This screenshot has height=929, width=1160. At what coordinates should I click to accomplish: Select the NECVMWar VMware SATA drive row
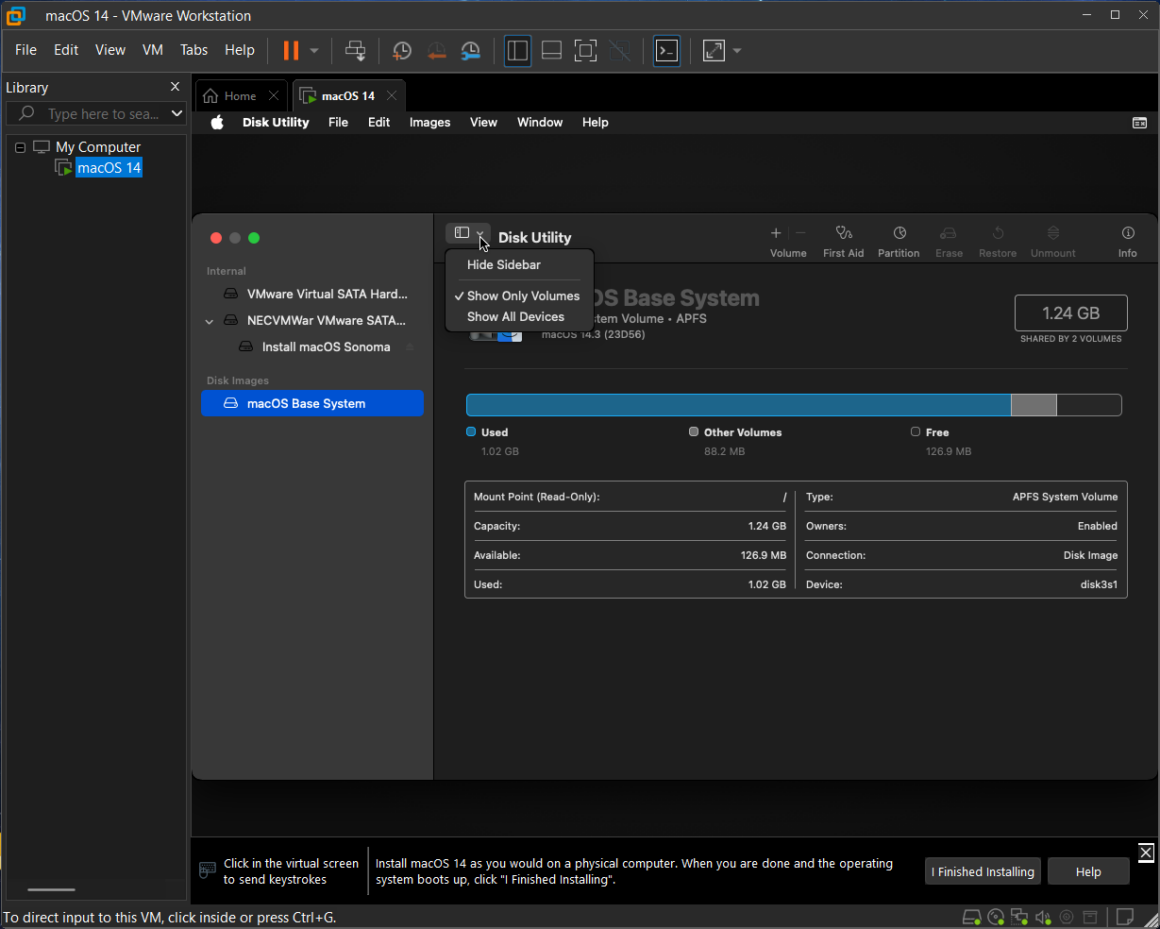(x=314, y=320)
